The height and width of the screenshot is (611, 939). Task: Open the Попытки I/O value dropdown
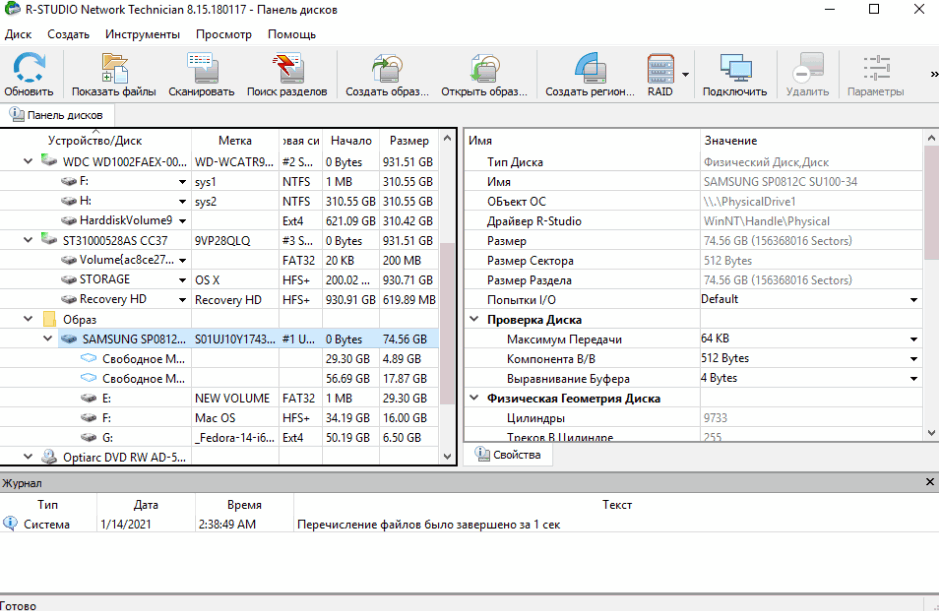(x=914, y=300)
